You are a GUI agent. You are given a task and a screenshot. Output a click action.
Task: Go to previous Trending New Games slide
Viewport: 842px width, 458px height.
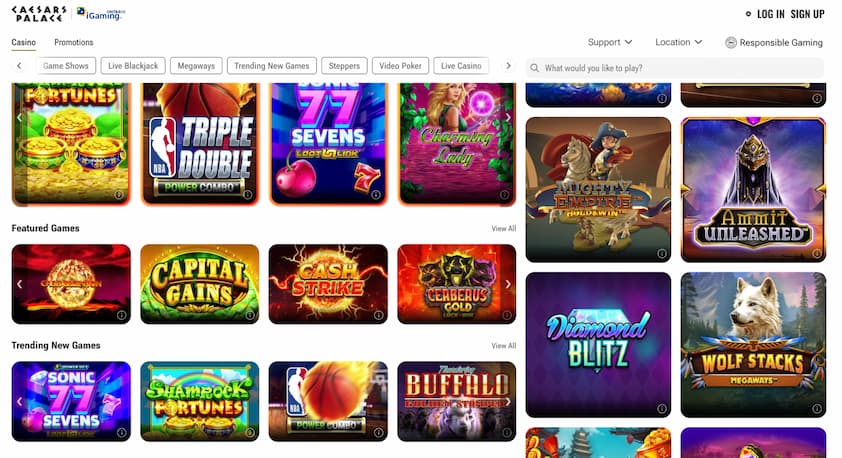point(20,401)
